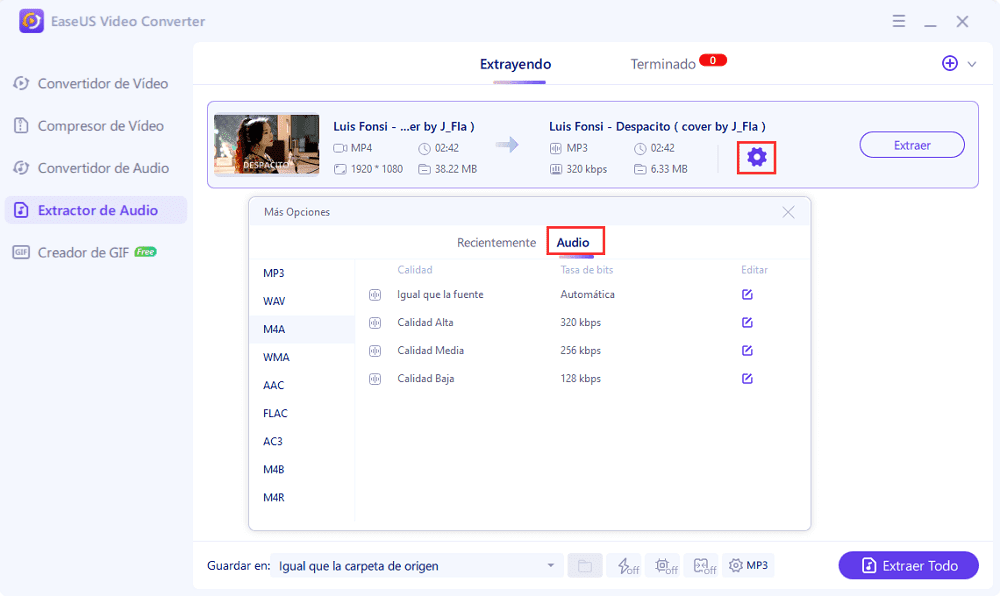This screenshot has width=1000, height=596.
Task: Click the audio icon beside Igual que la fuente
Action: pyautogui.click(x=375, y=294)
